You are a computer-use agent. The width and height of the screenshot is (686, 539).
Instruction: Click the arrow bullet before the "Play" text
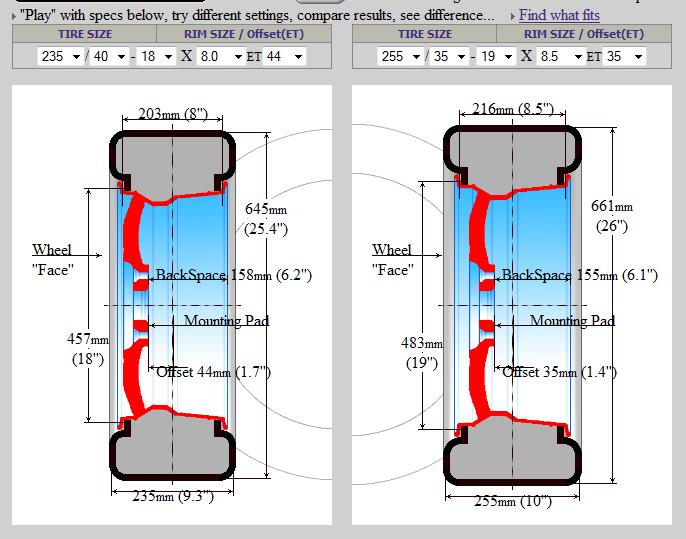pos(12,16)
